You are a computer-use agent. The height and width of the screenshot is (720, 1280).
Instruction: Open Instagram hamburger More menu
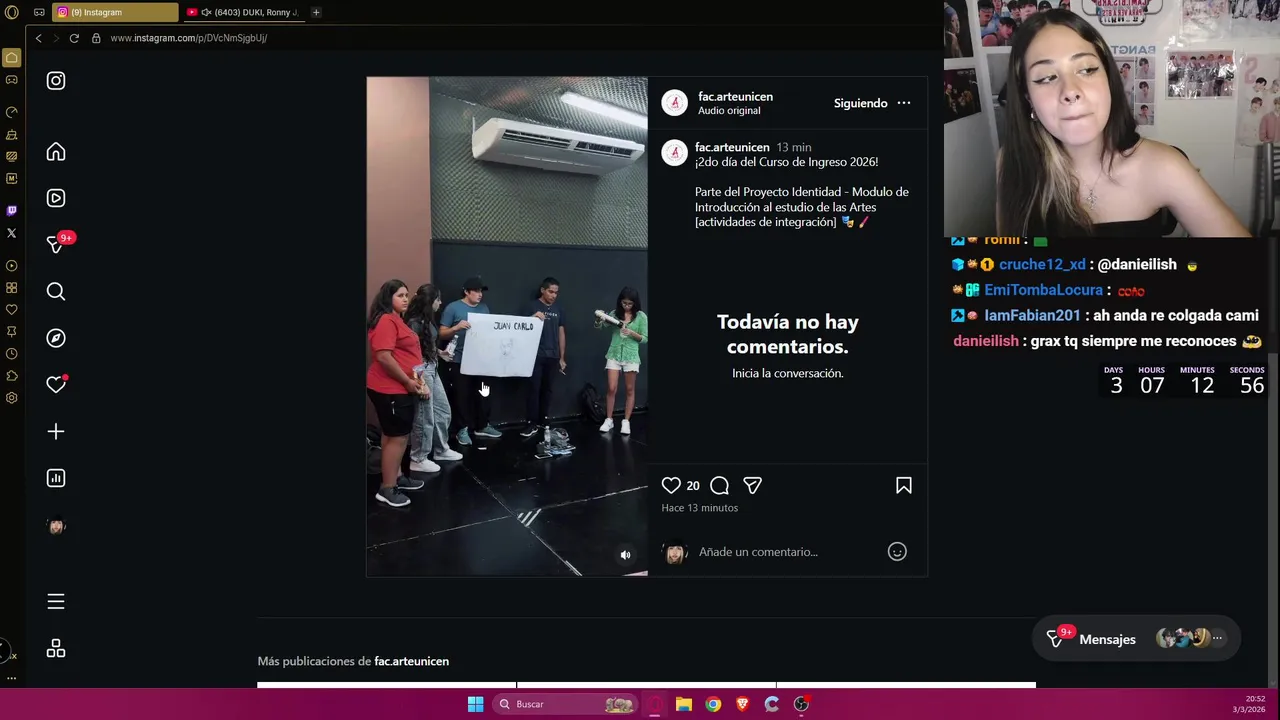click(56, 601)
